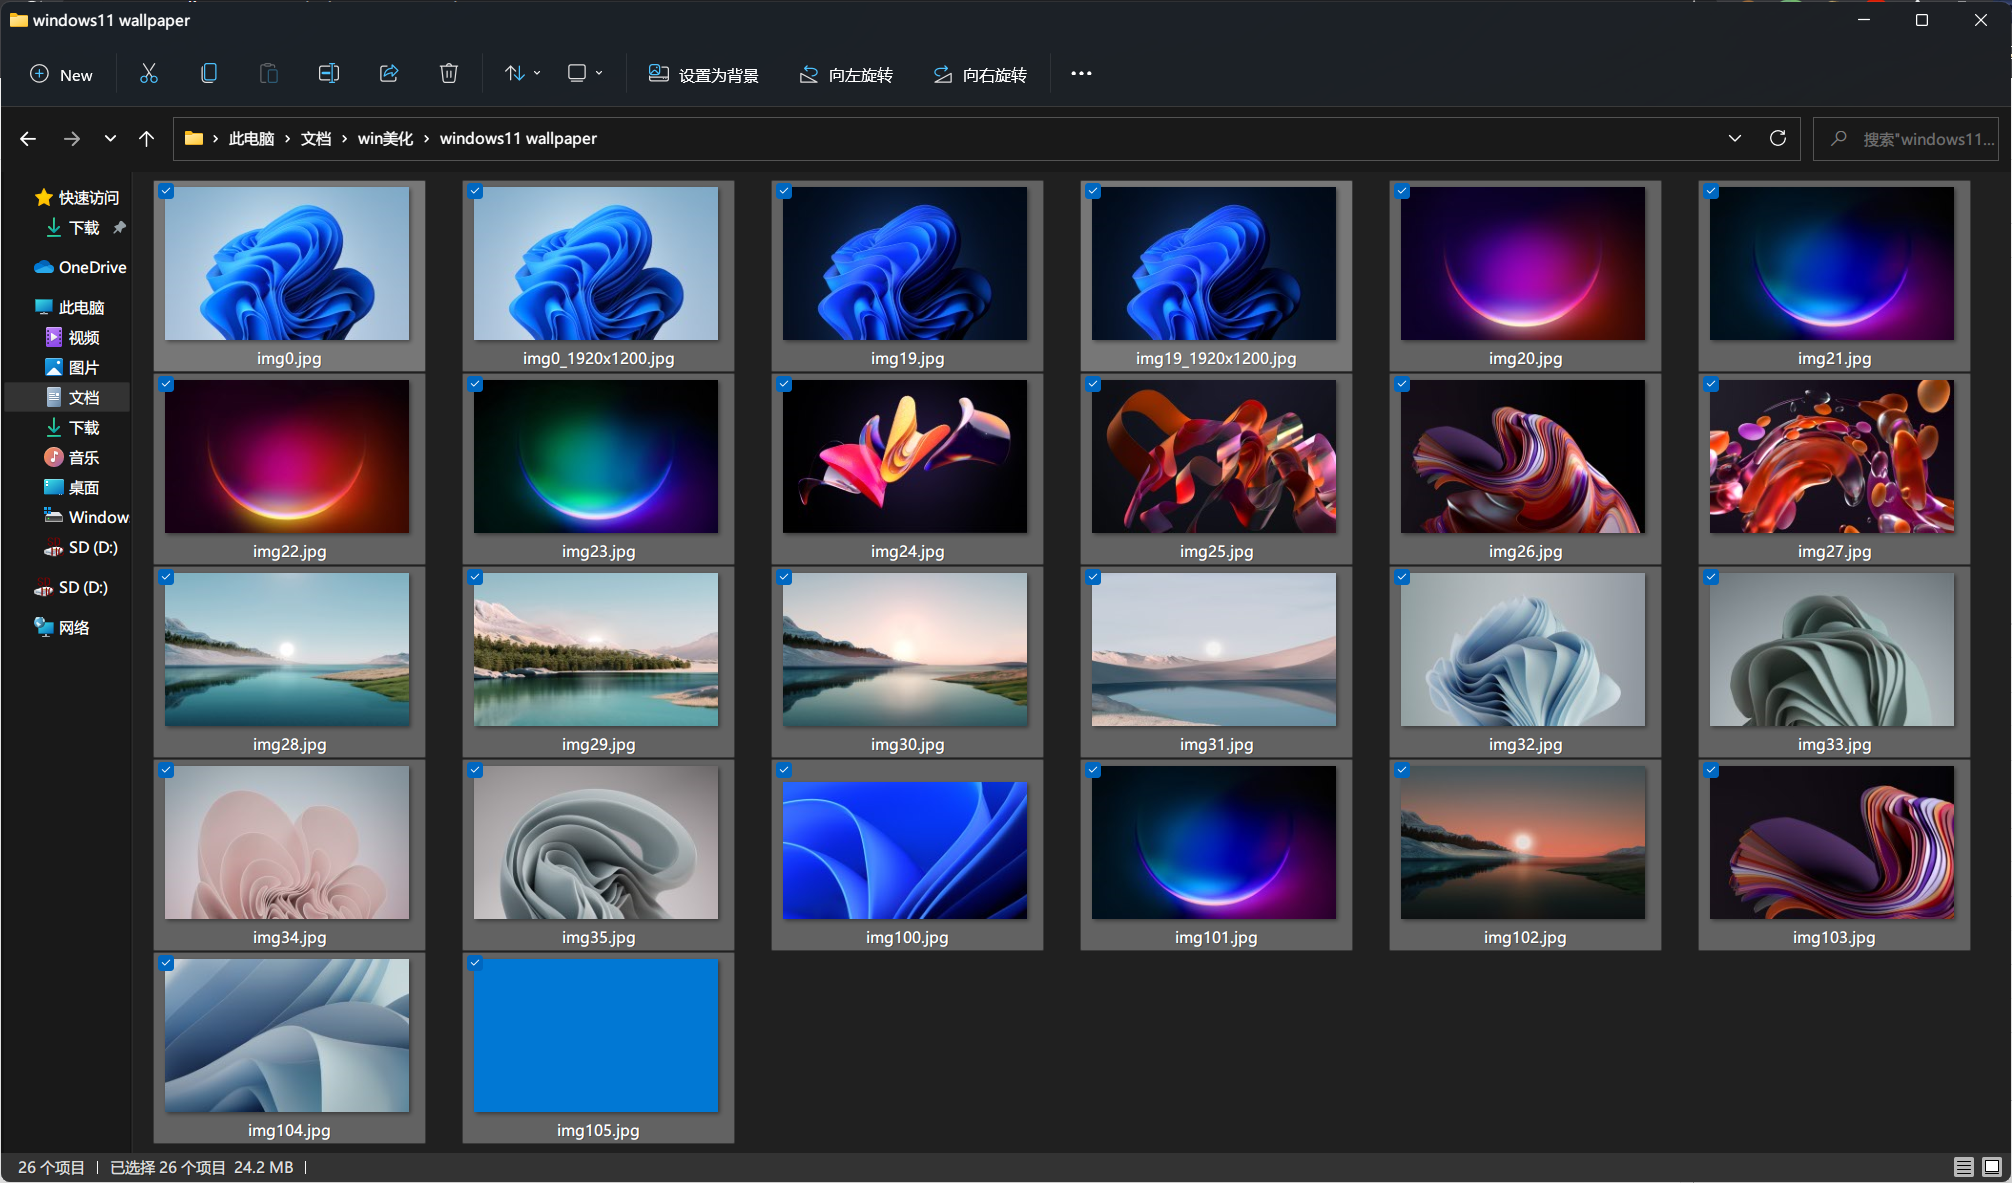Open the See more ellipsis menu
2012x1183 pixels.
click(1081, 74)
